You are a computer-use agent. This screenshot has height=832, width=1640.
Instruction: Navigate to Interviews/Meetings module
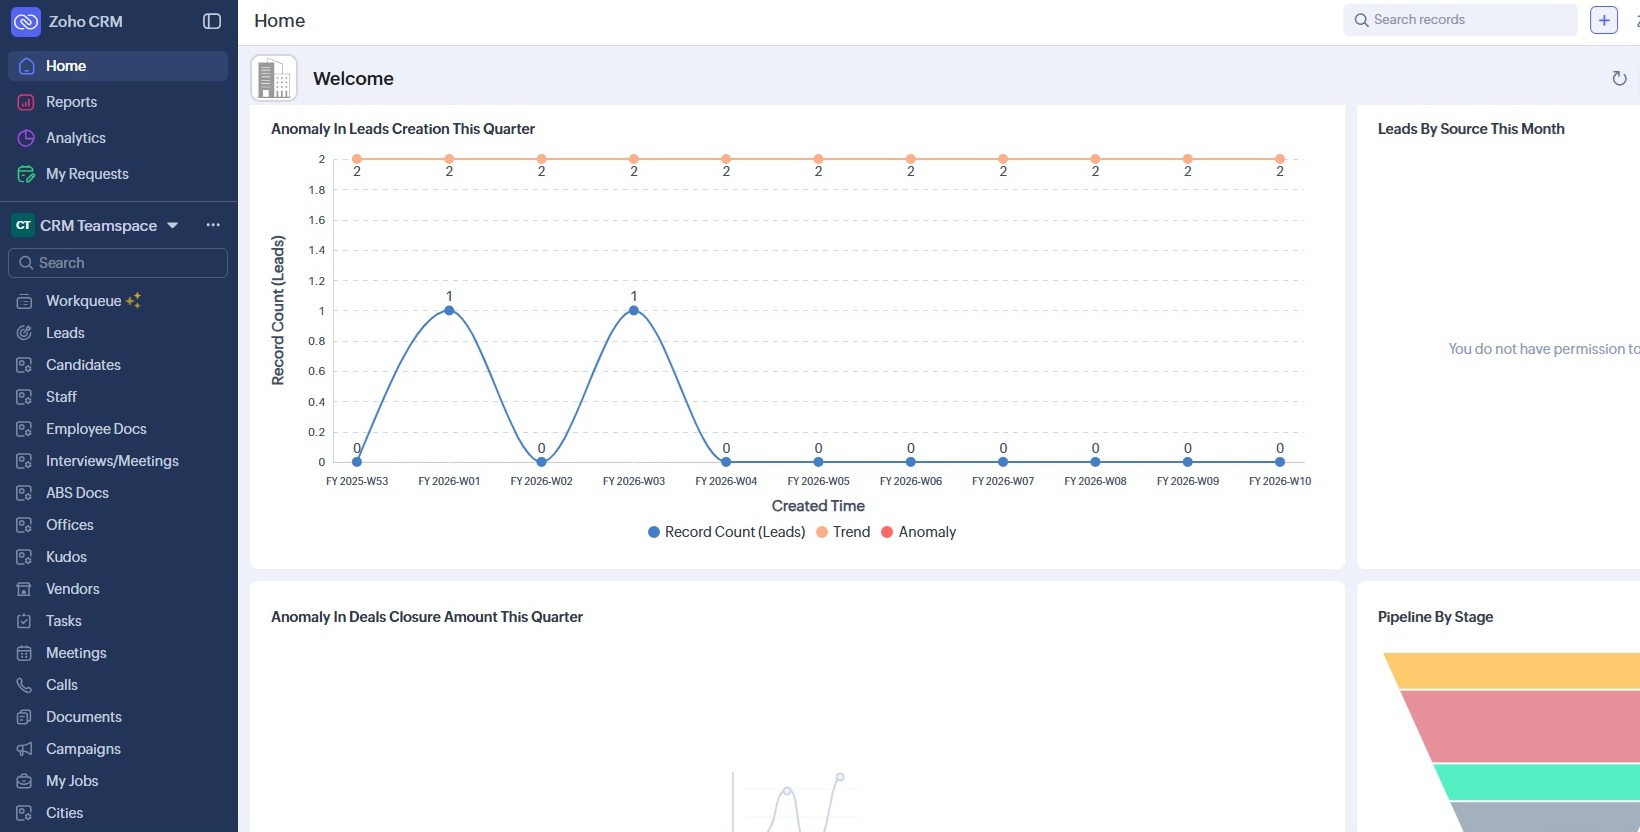click(112, 461)
